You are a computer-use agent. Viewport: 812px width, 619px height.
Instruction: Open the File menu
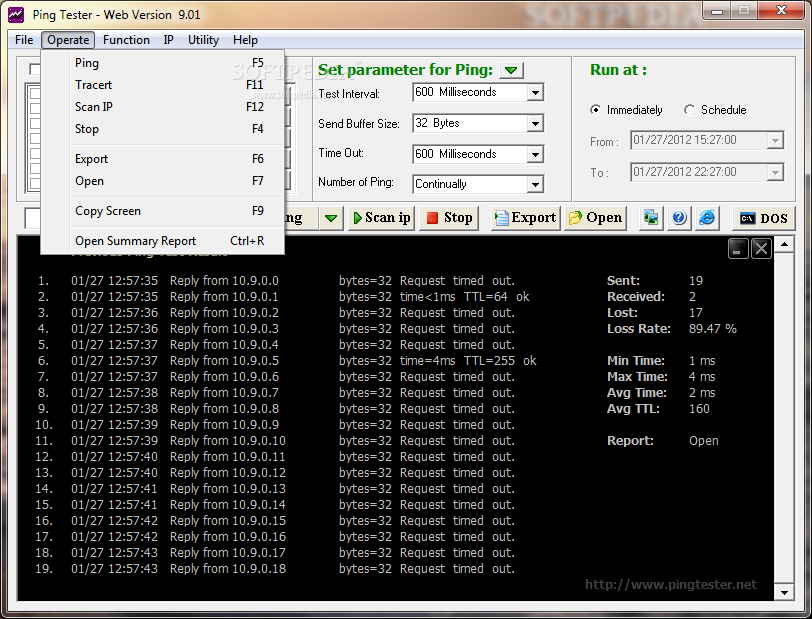pyautogui.click(x=24, y=40)
